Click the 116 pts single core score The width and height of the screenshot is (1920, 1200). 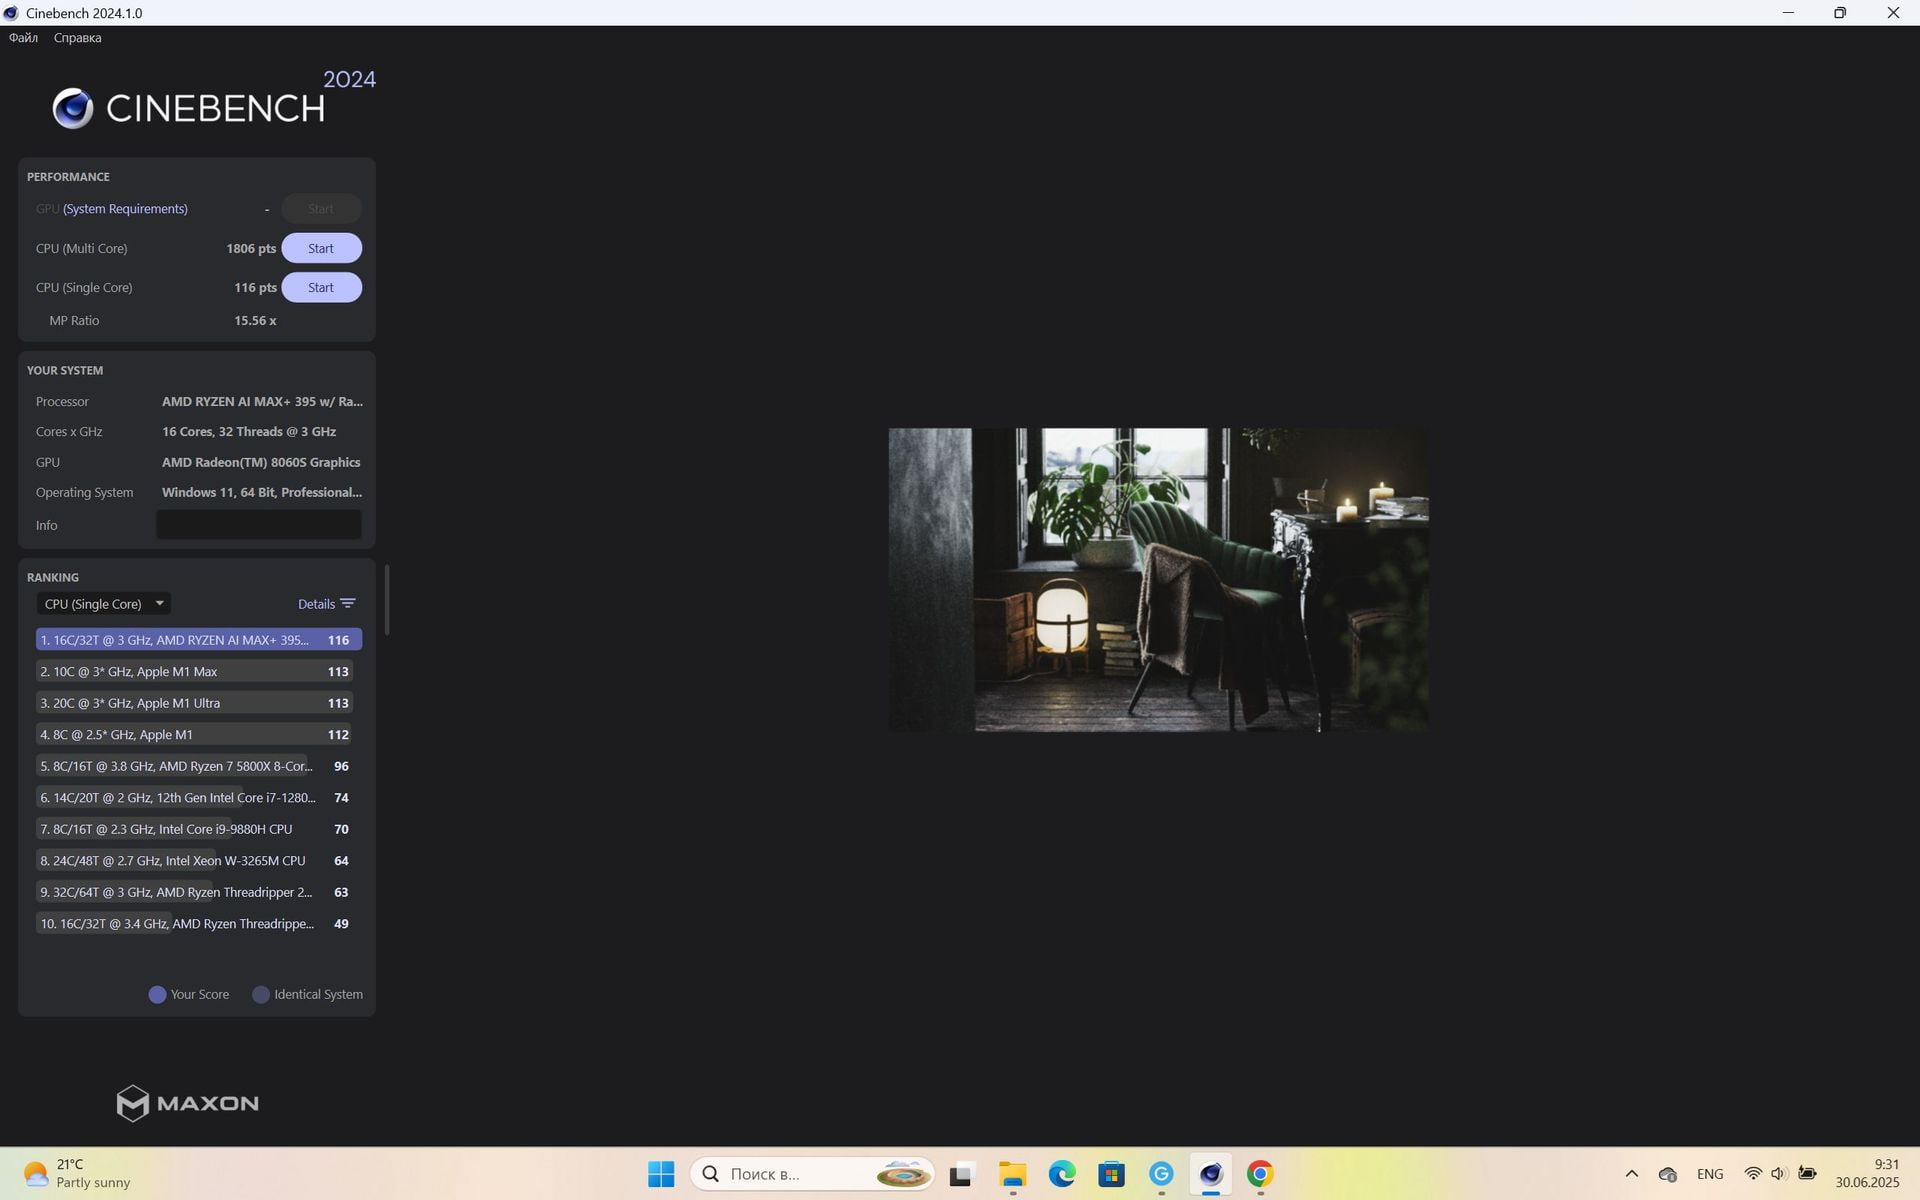255,287
